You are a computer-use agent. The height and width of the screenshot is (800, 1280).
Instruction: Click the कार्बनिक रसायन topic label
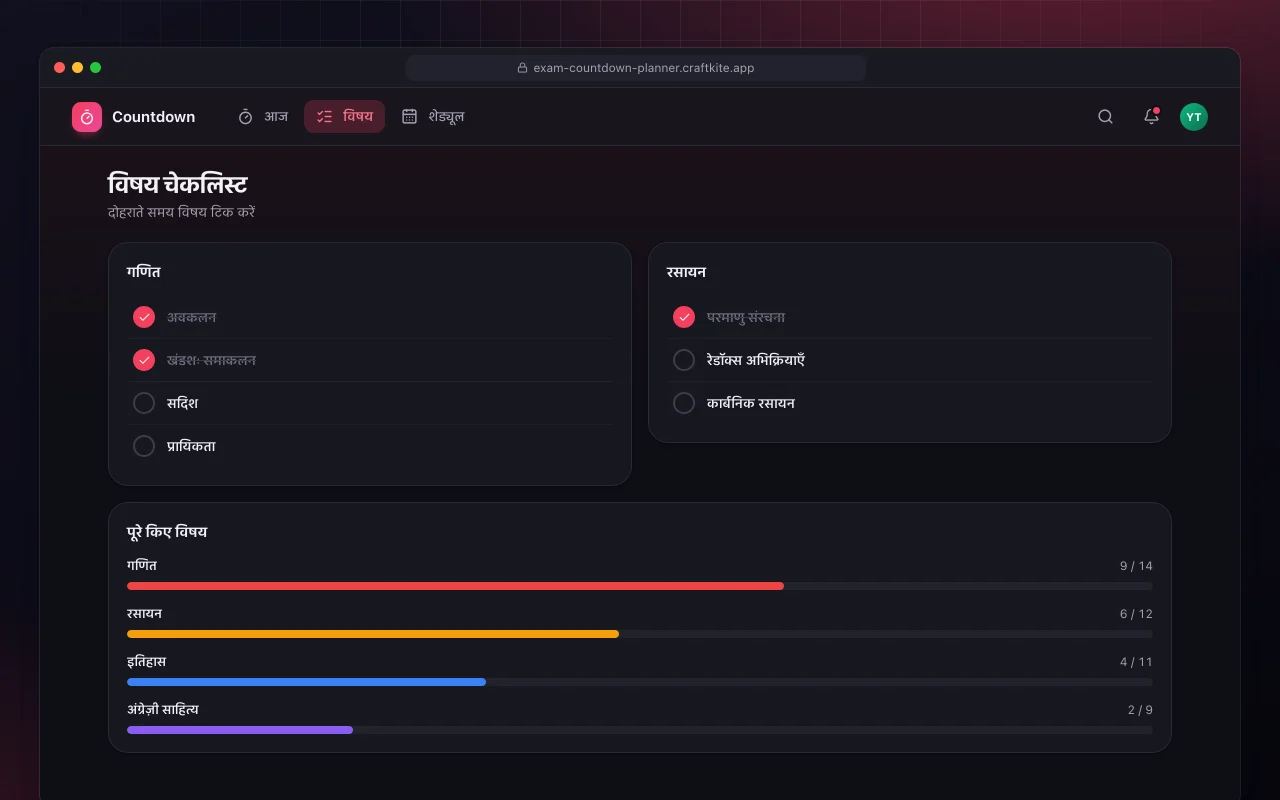[751, 403]
